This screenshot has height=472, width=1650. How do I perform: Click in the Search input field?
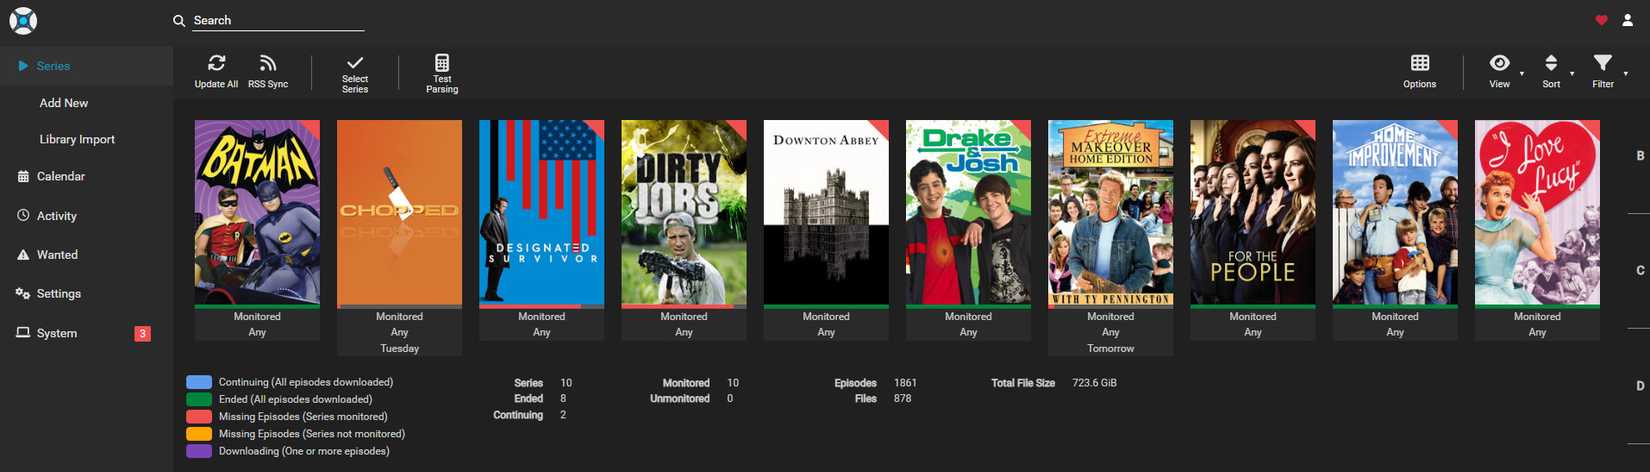(x=277, y=20)
